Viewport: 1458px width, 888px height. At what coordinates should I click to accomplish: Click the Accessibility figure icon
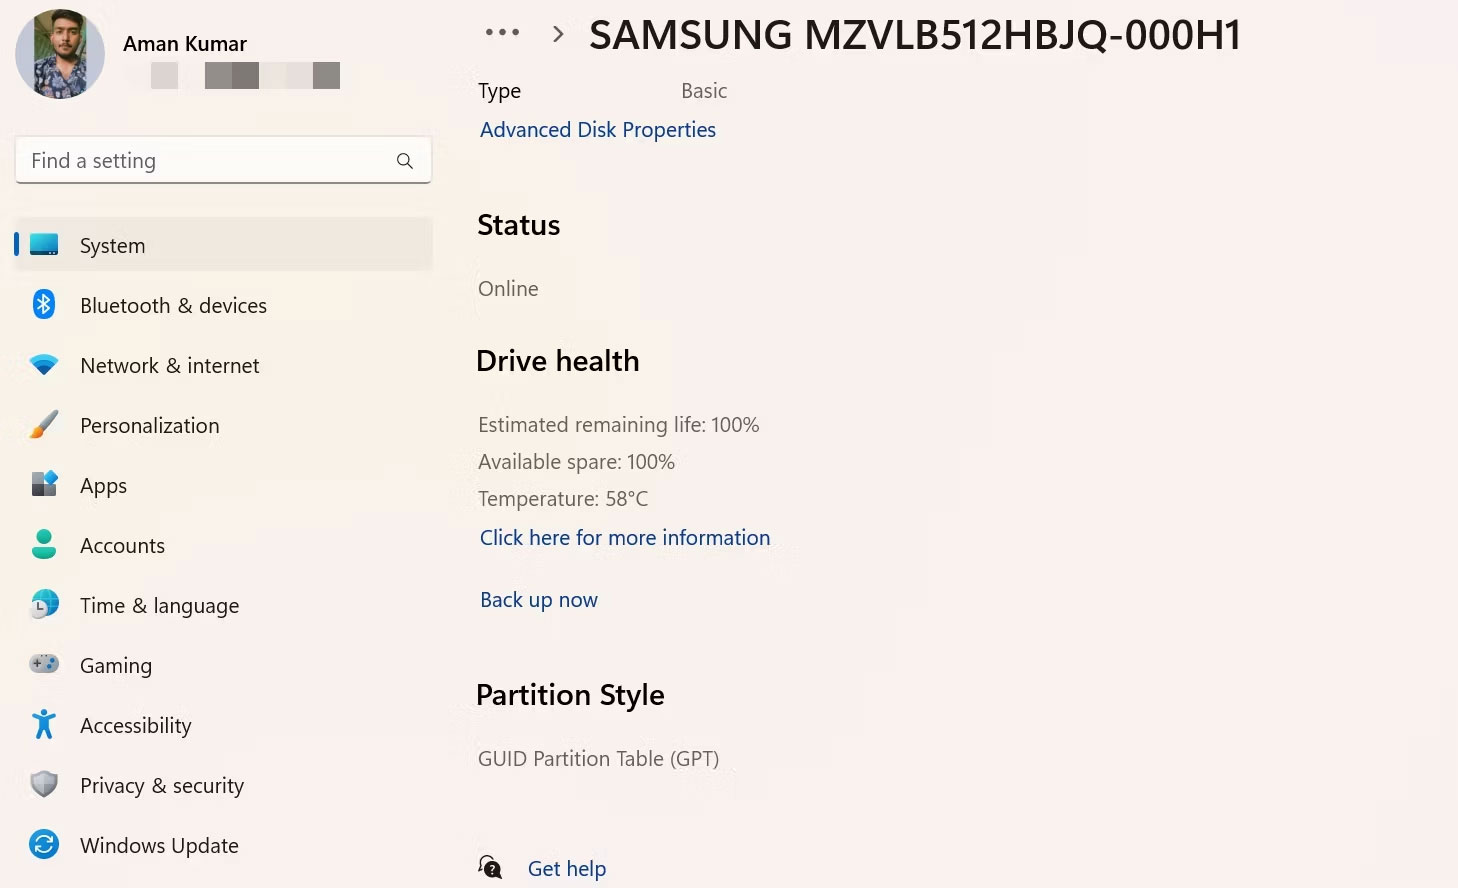(x=44, y=724)
